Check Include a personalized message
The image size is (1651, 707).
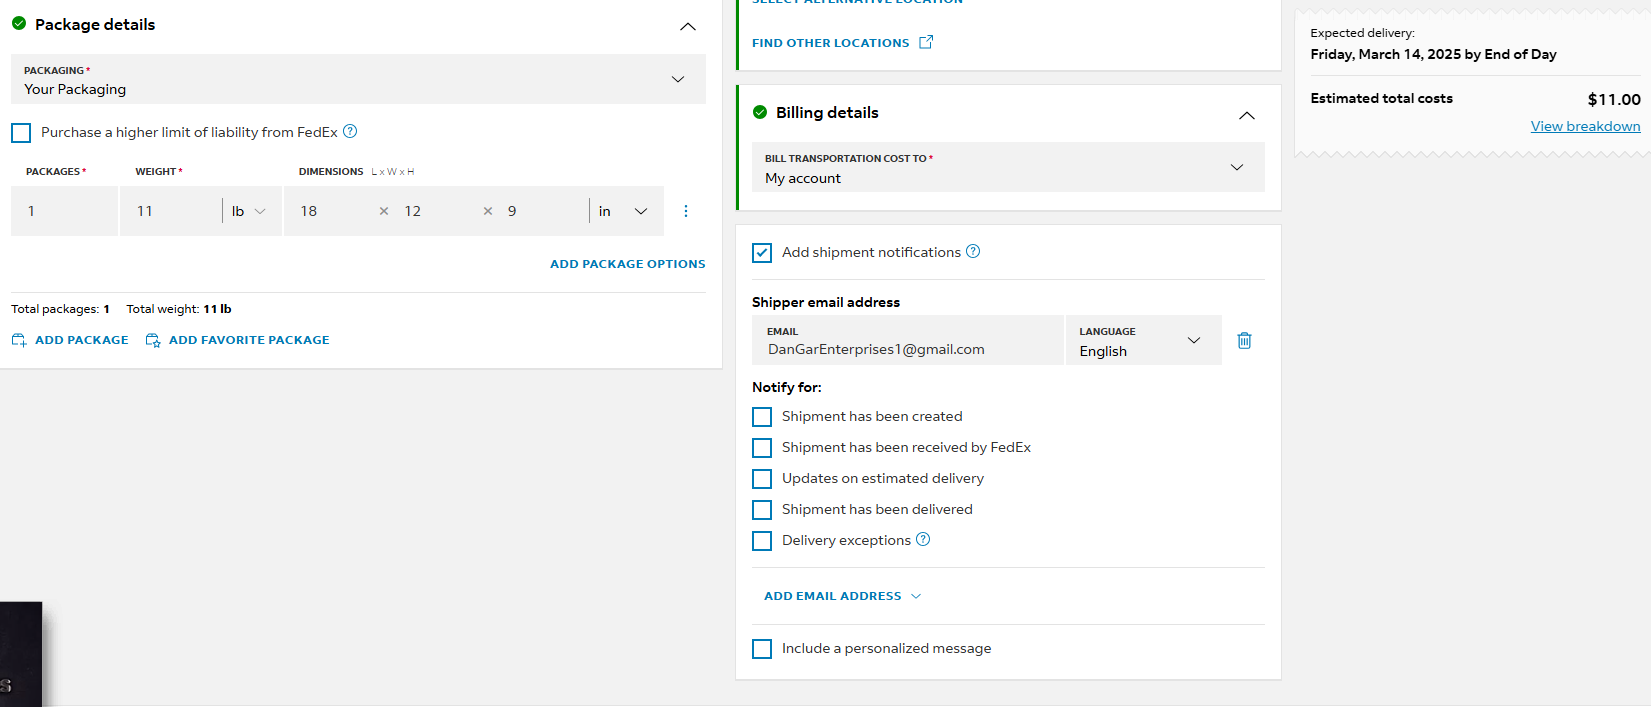pos(762,649)
